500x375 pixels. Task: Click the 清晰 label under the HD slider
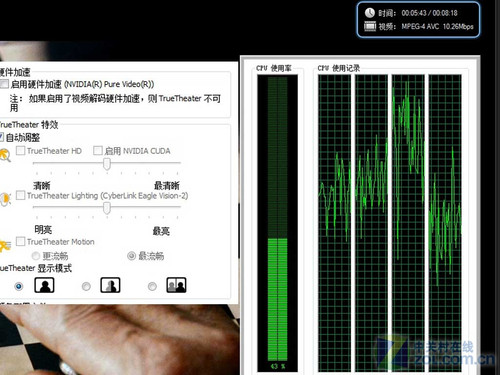(x=42, y=186)
